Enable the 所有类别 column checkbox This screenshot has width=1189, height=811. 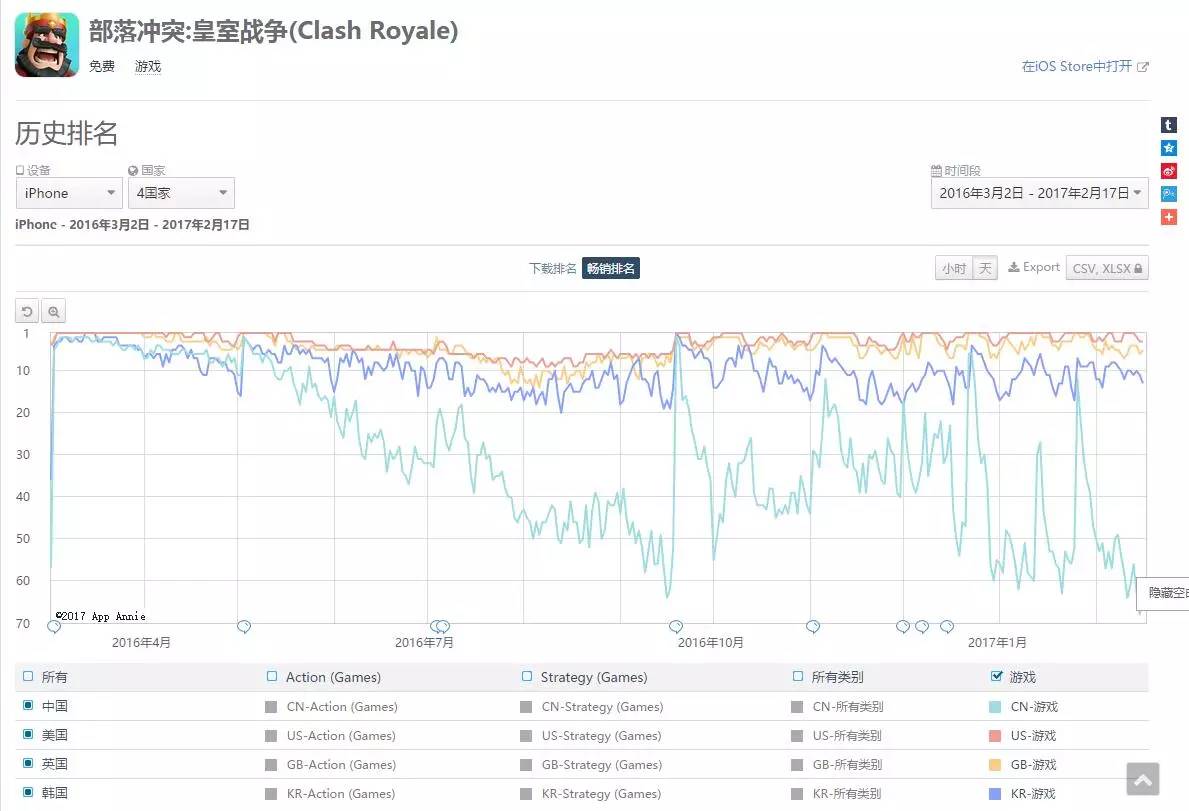(x=798, y=676)
